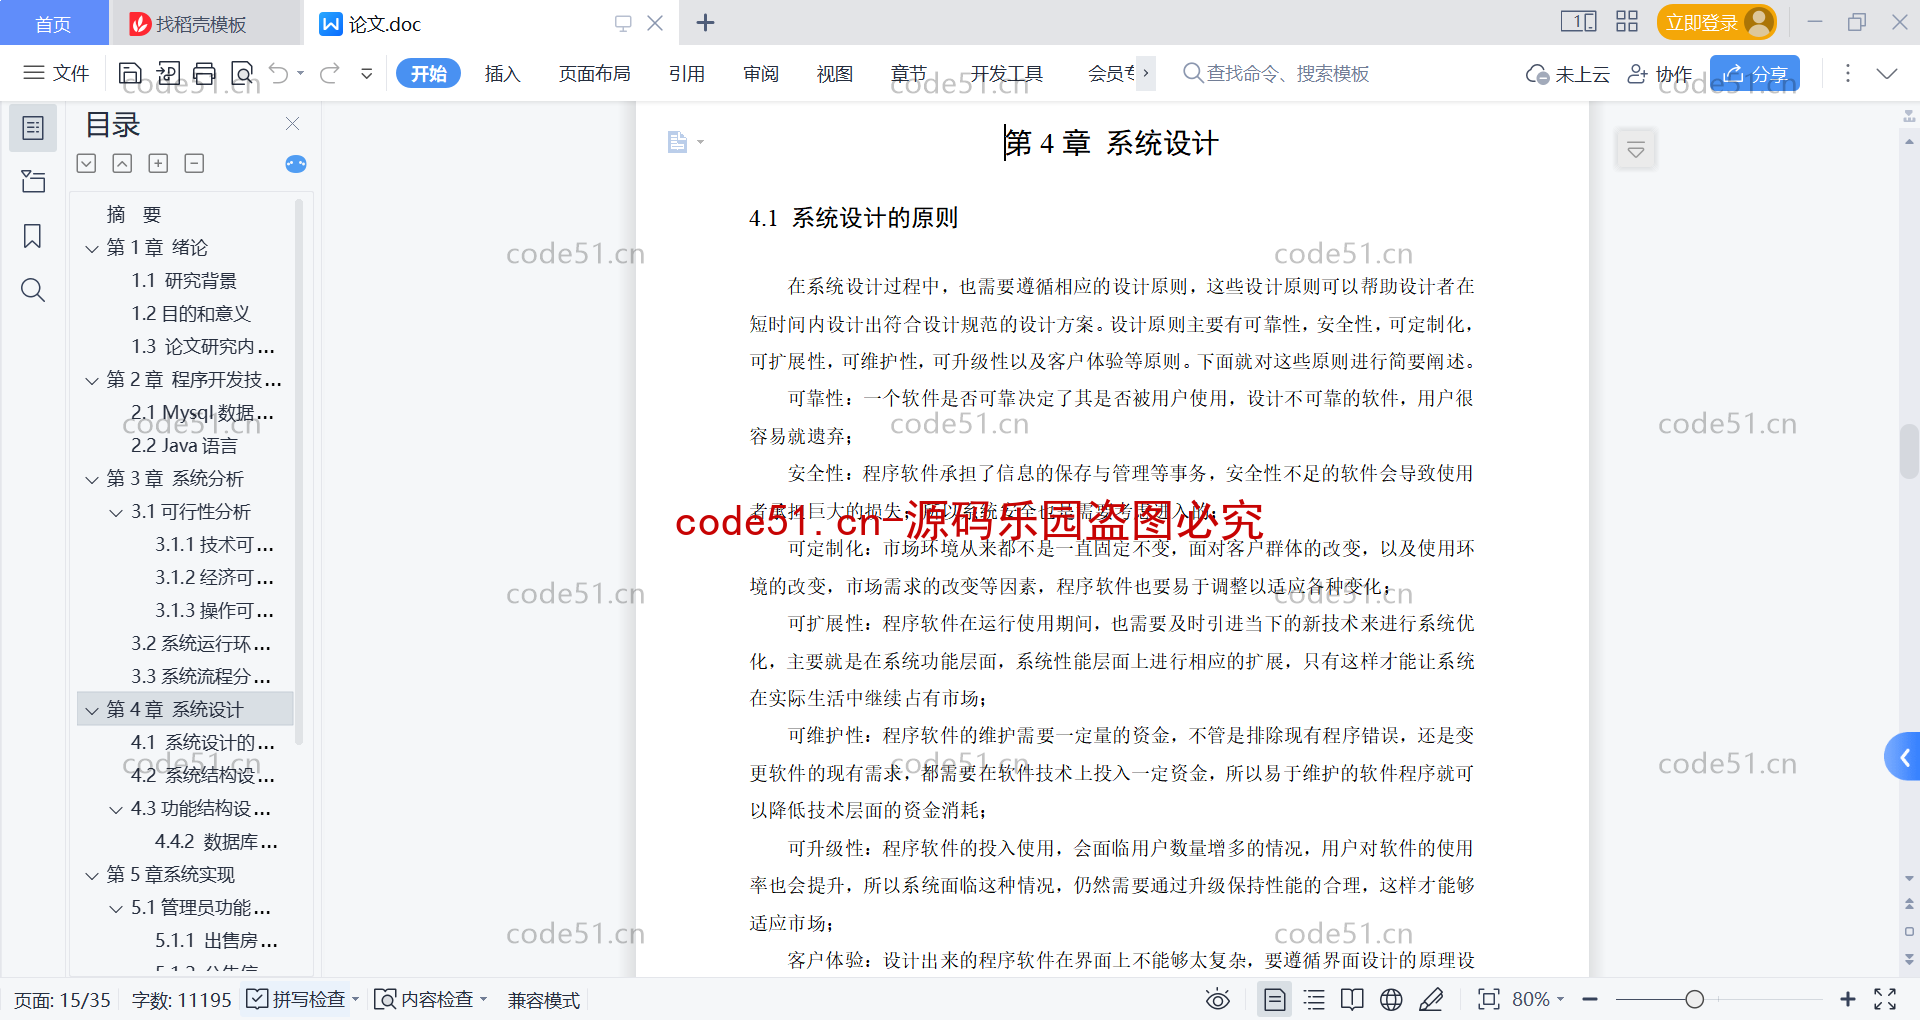Viewport: 1920px width, 1020px height.
Task: Toggle eye-protection mode icon
Action: [x=1217, y=999]
